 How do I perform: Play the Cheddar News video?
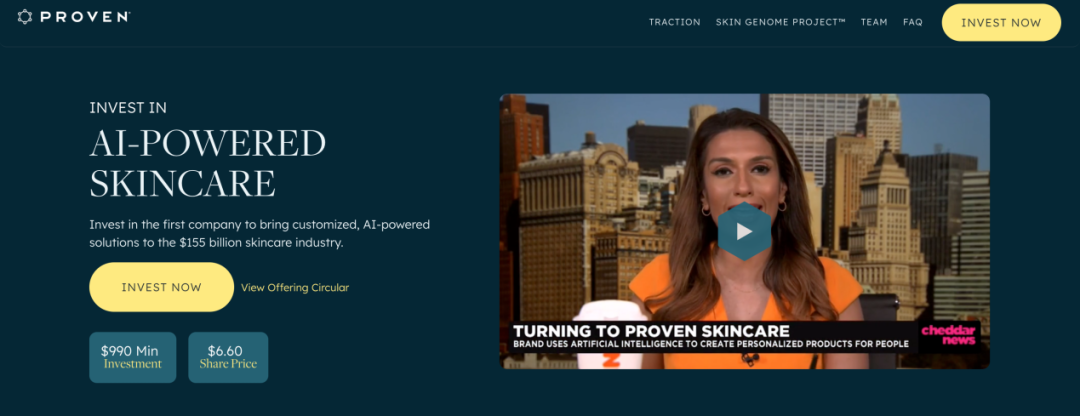pos(744,231)
